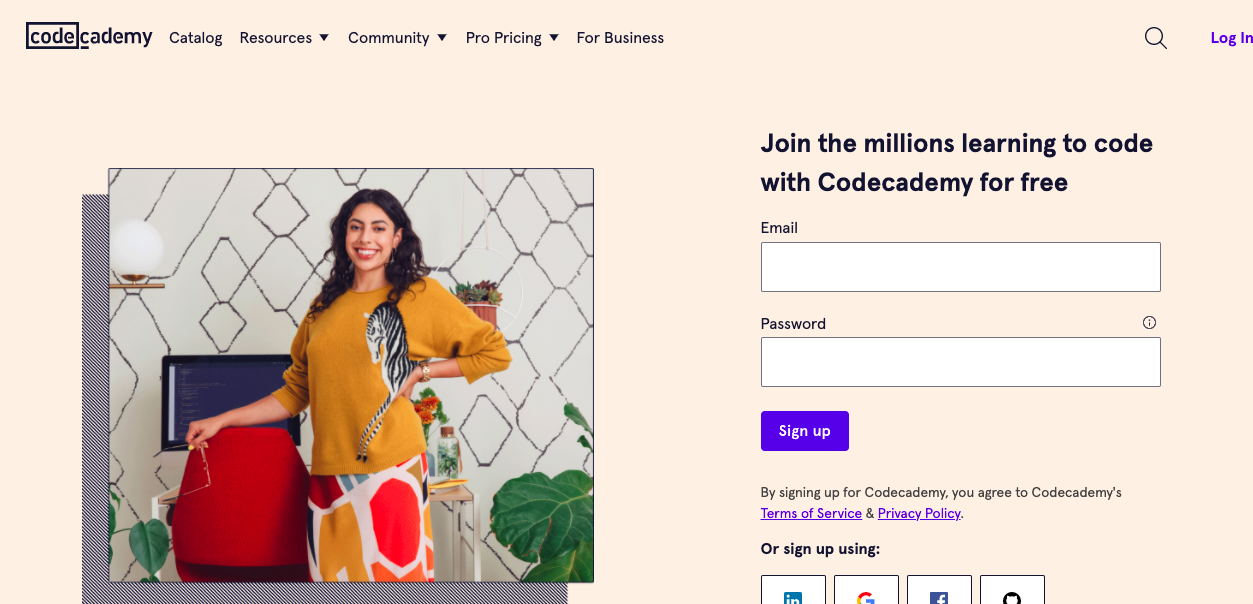Open the Community dropdown menu
This screenshot has width=1253, height=604.
click(x=397, y=38)
